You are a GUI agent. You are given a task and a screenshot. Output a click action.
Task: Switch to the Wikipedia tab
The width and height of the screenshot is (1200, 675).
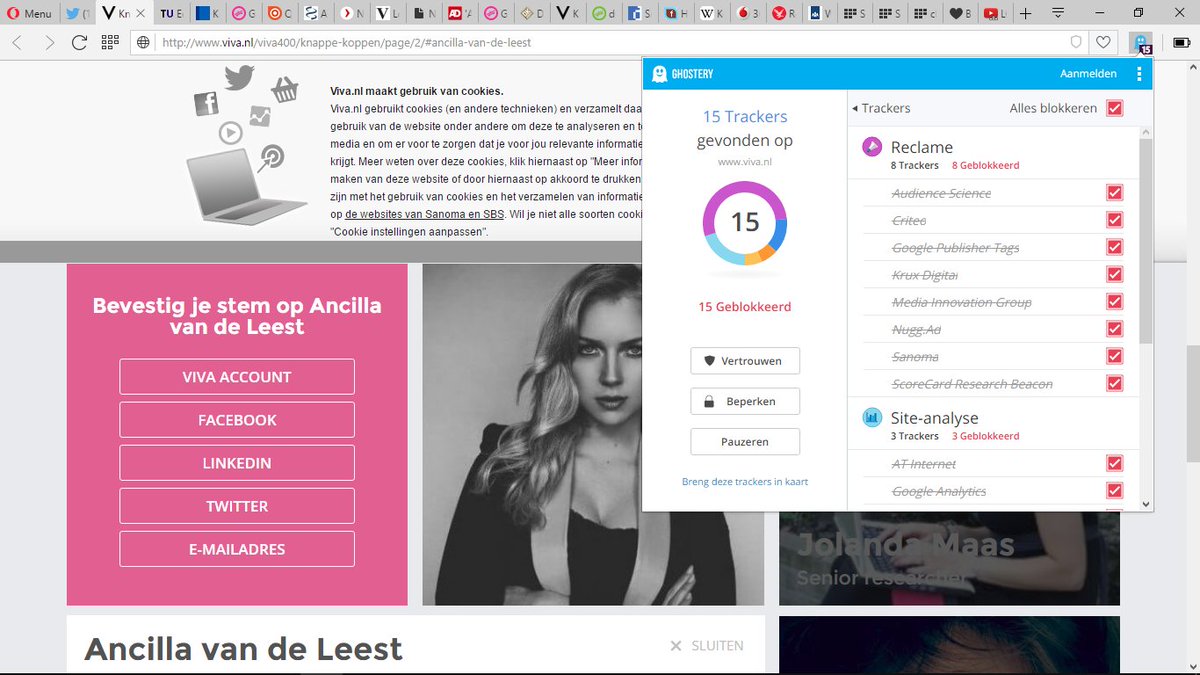pos(713,13)
